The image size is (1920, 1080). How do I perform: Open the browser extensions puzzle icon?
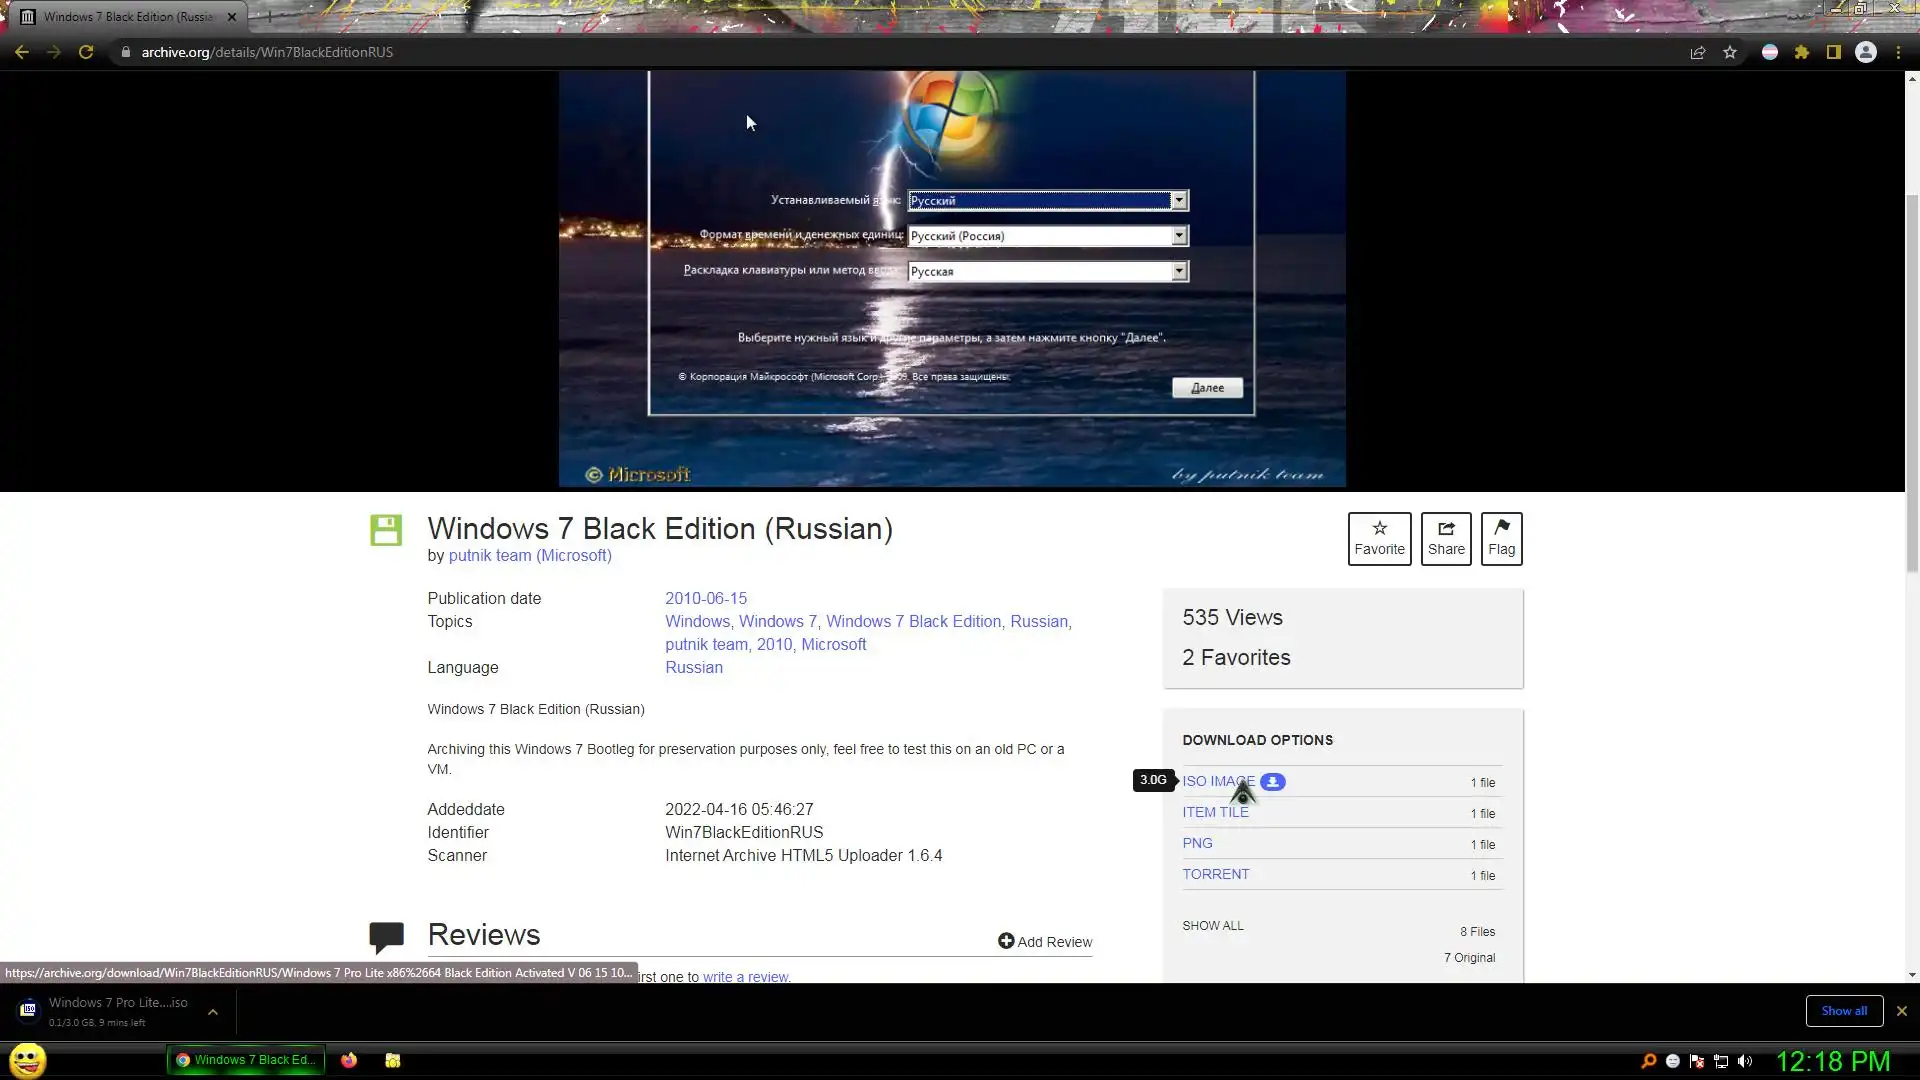(x=1802, y=53)
